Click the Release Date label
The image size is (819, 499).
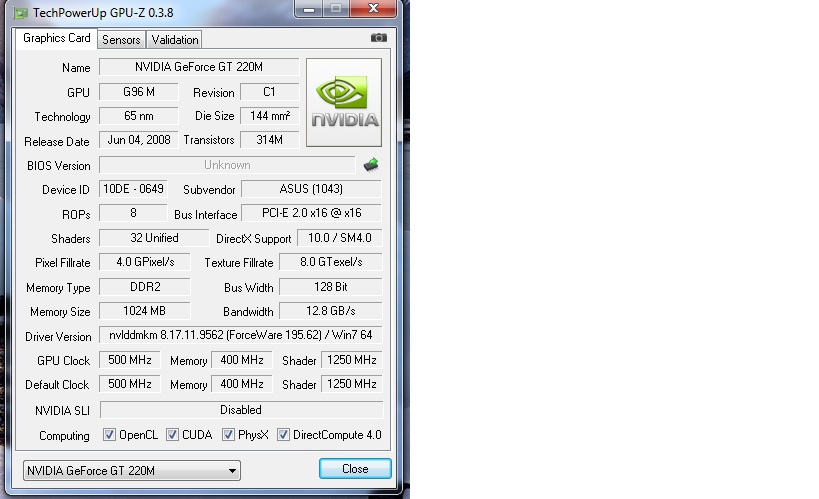click(x=56, y=142)
